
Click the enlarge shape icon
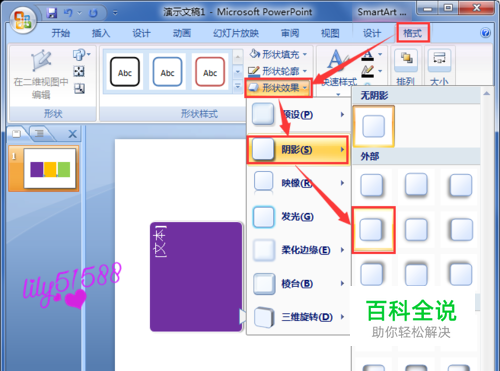coord(79,71)
